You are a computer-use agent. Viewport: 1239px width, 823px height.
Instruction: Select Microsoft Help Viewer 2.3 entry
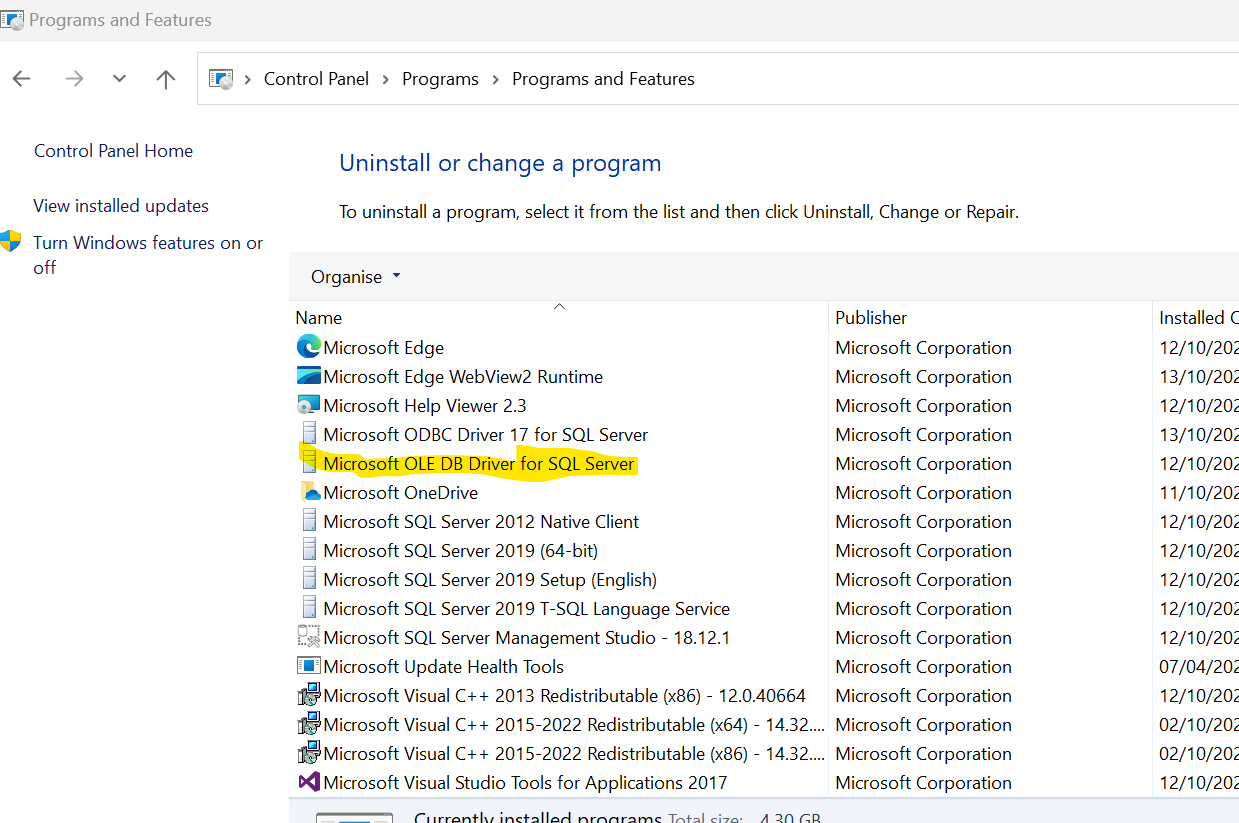point(425,406)
